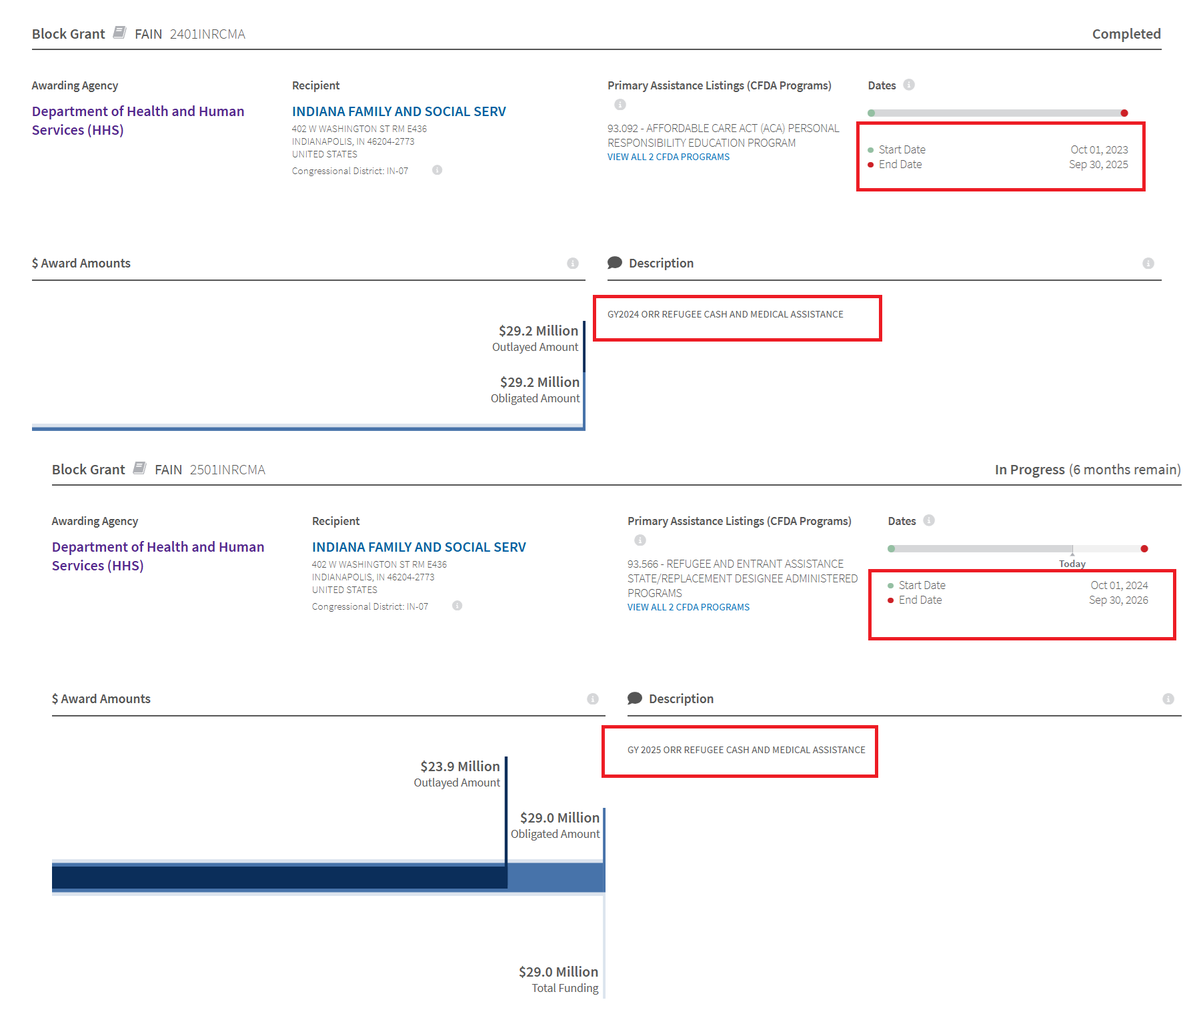The width and height of the screenshot is (1199, 1012).
Task: Click info icon under CFDA Programs heading of 2501INRCMA
Action: click(640, 540)
